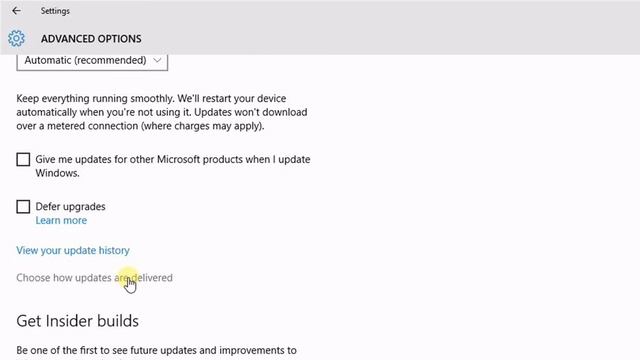Click the Settings gear icon
The width and height of the screenshot is (640, 360).
(x=16, y=39)
